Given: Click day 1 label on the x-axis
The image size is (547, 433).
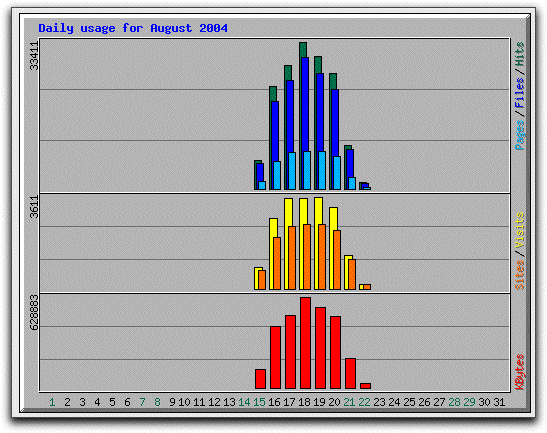Looking at the screenshot, I should [52, 402].
